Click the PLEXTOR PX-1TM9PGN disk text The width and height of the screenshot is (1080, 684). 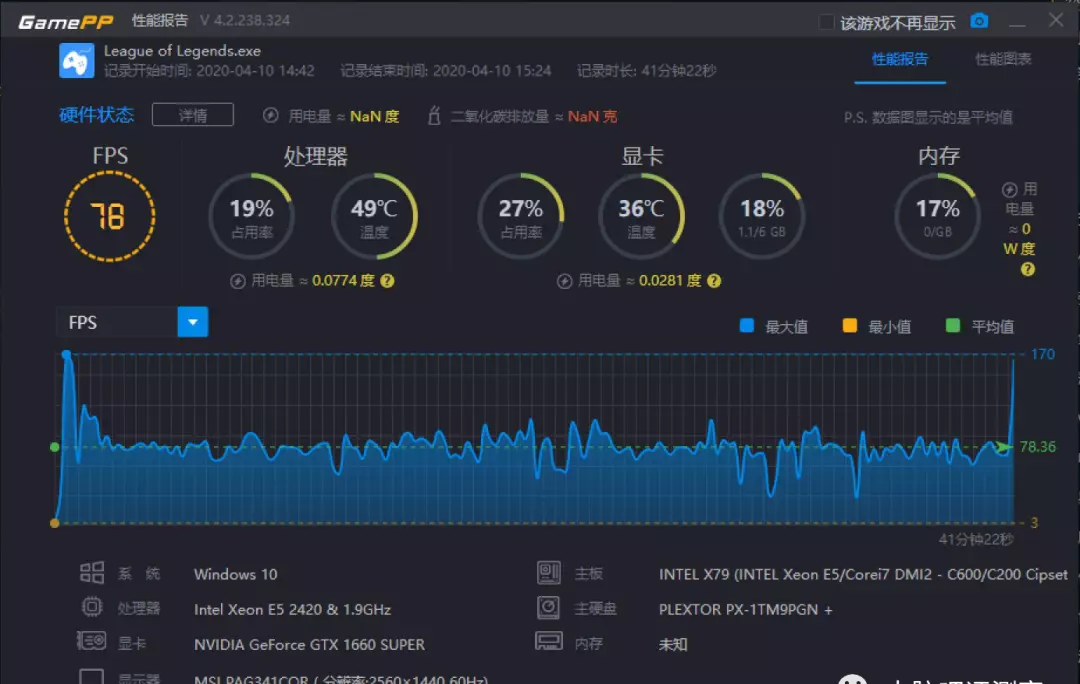tap(745, 610)
